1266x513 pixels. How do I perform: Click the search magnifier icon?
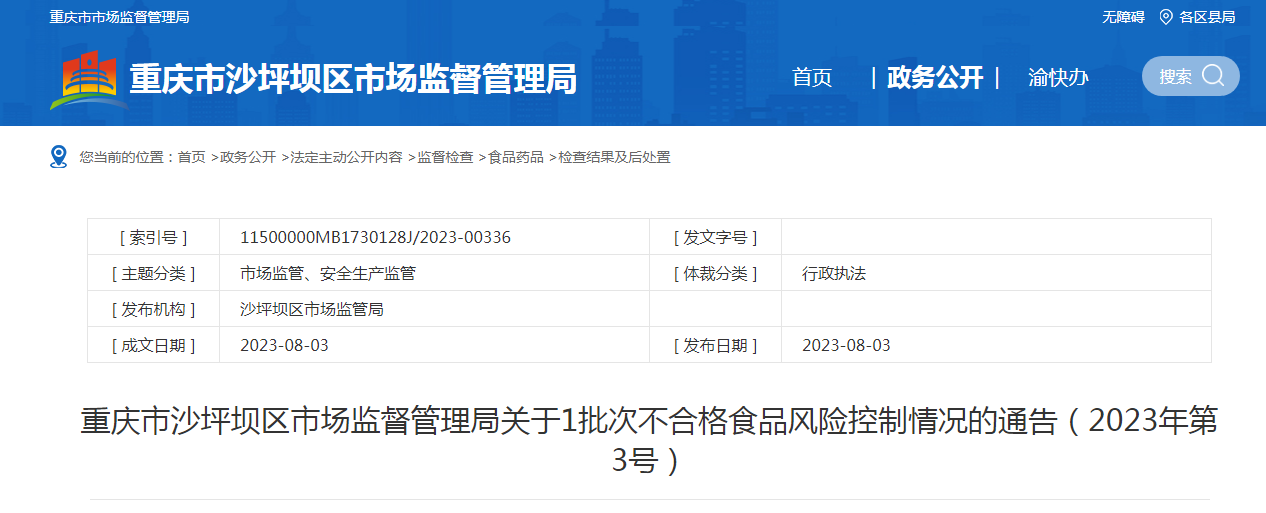pos(1213,76)
